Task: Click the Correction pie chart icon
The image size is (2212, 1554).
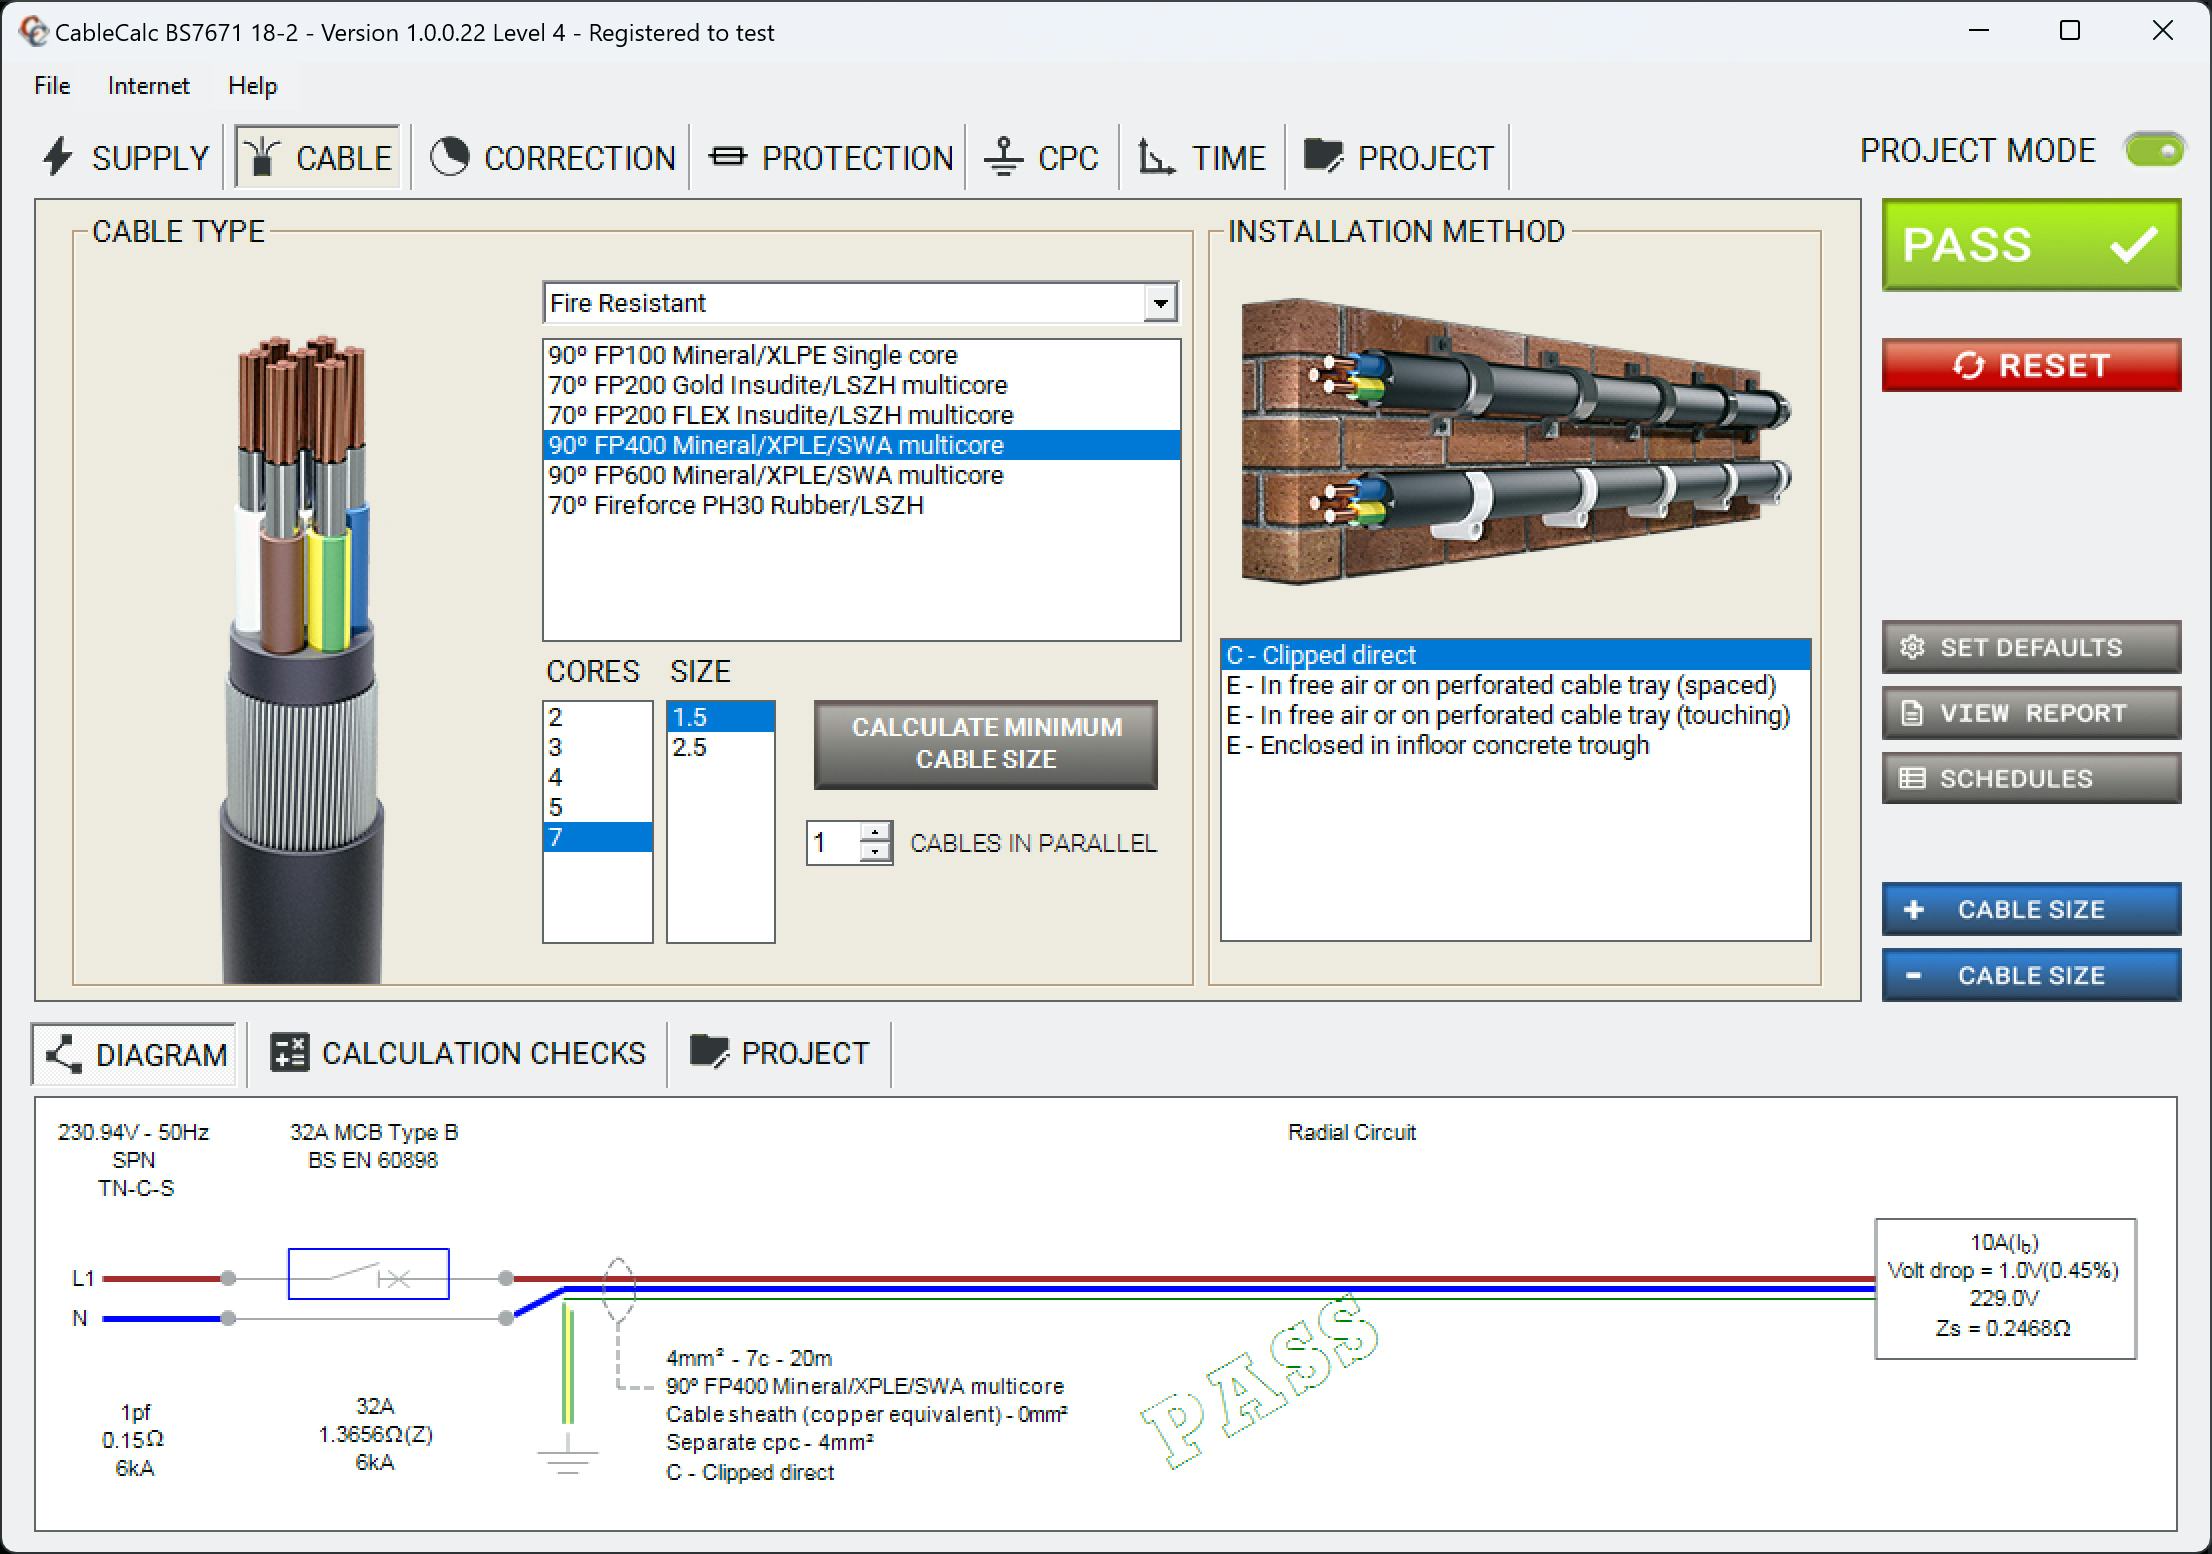Action: (x=449, y=156)
